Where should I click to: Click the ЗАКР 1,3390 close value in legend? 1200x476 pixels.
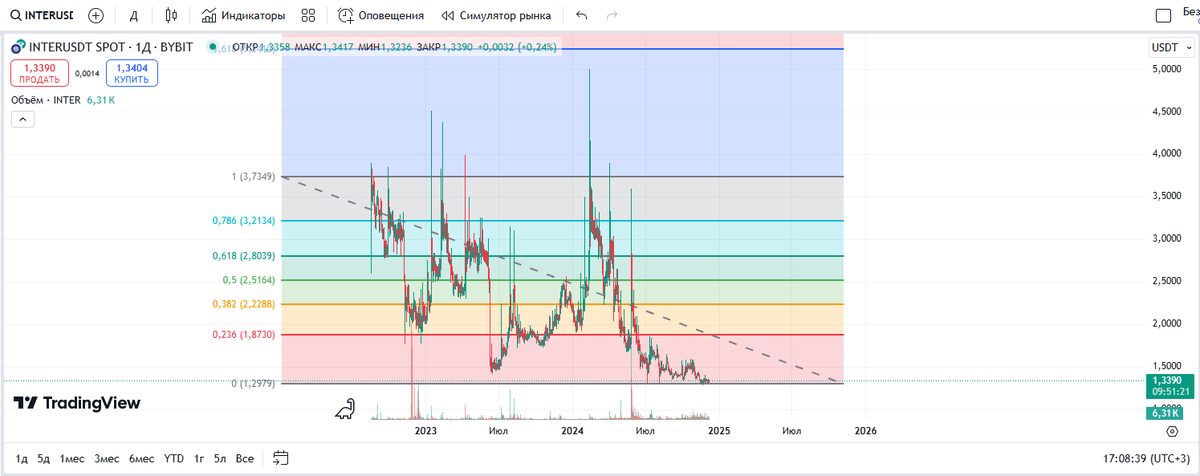coord(444,47)
